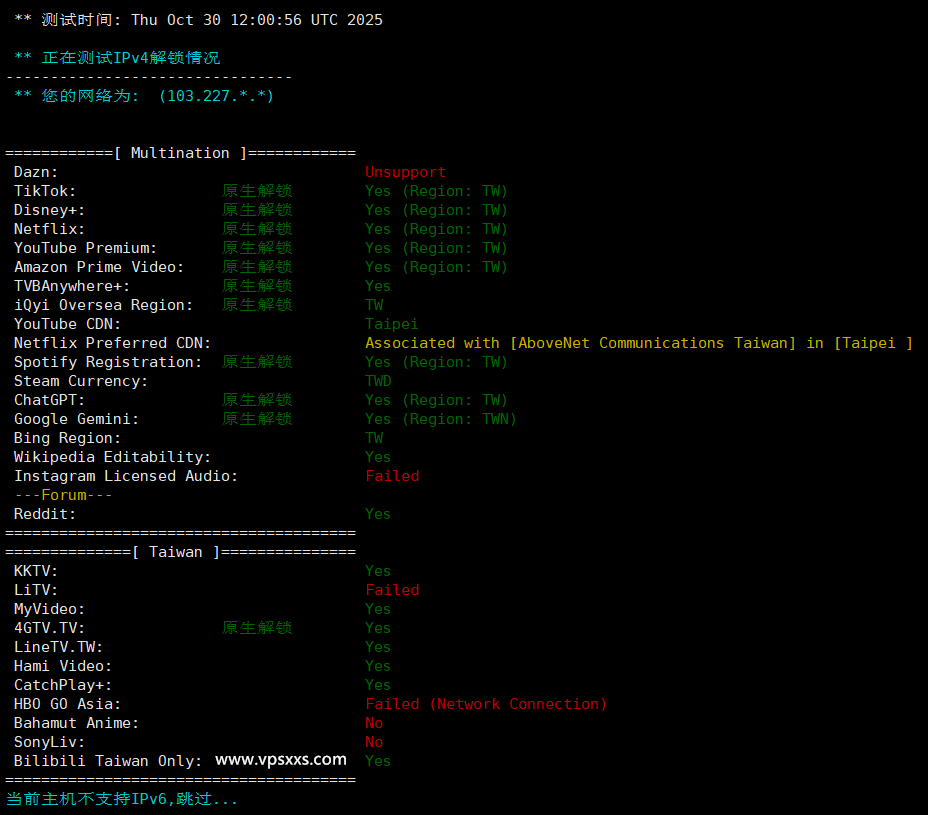Select the Netflix Preferred CDN label
This screenshot has height=815, width=928.
point(112,343)
